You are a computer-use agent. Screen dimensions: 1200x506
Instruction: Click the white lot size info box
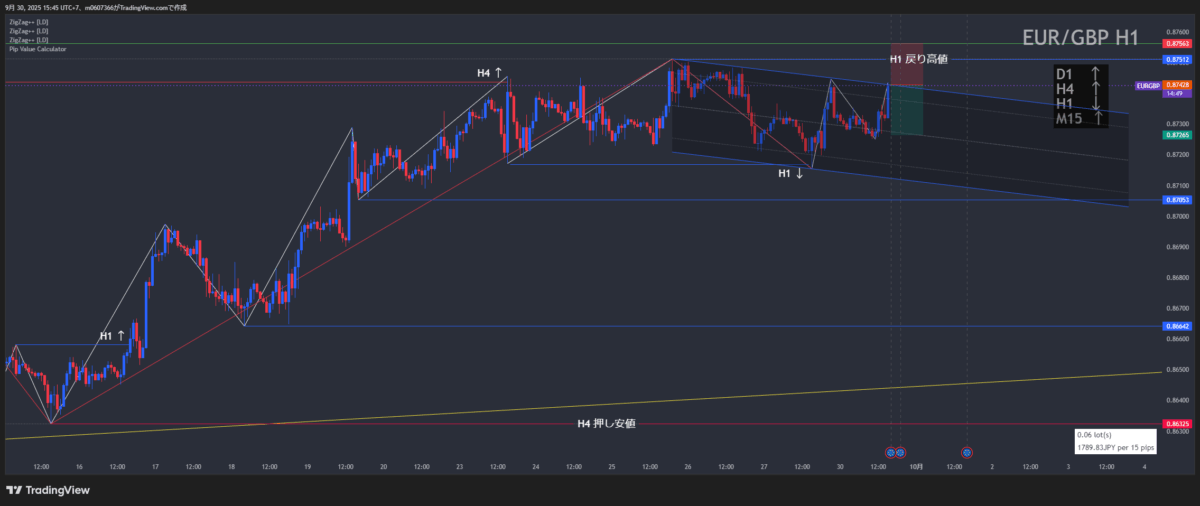pos(1115,441)
